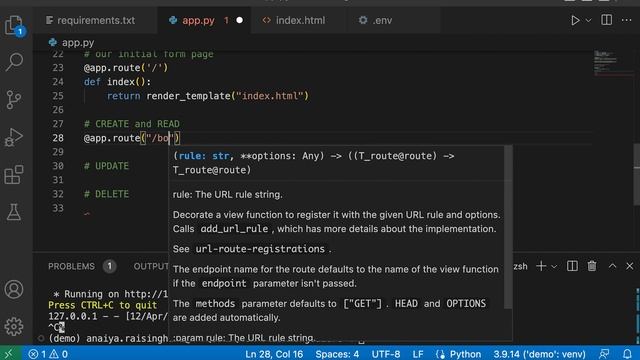Viewport: 640px width, 360px height.
Task: Open the Testing flask view
Action: pyautogui.click(x=14, y=212)
